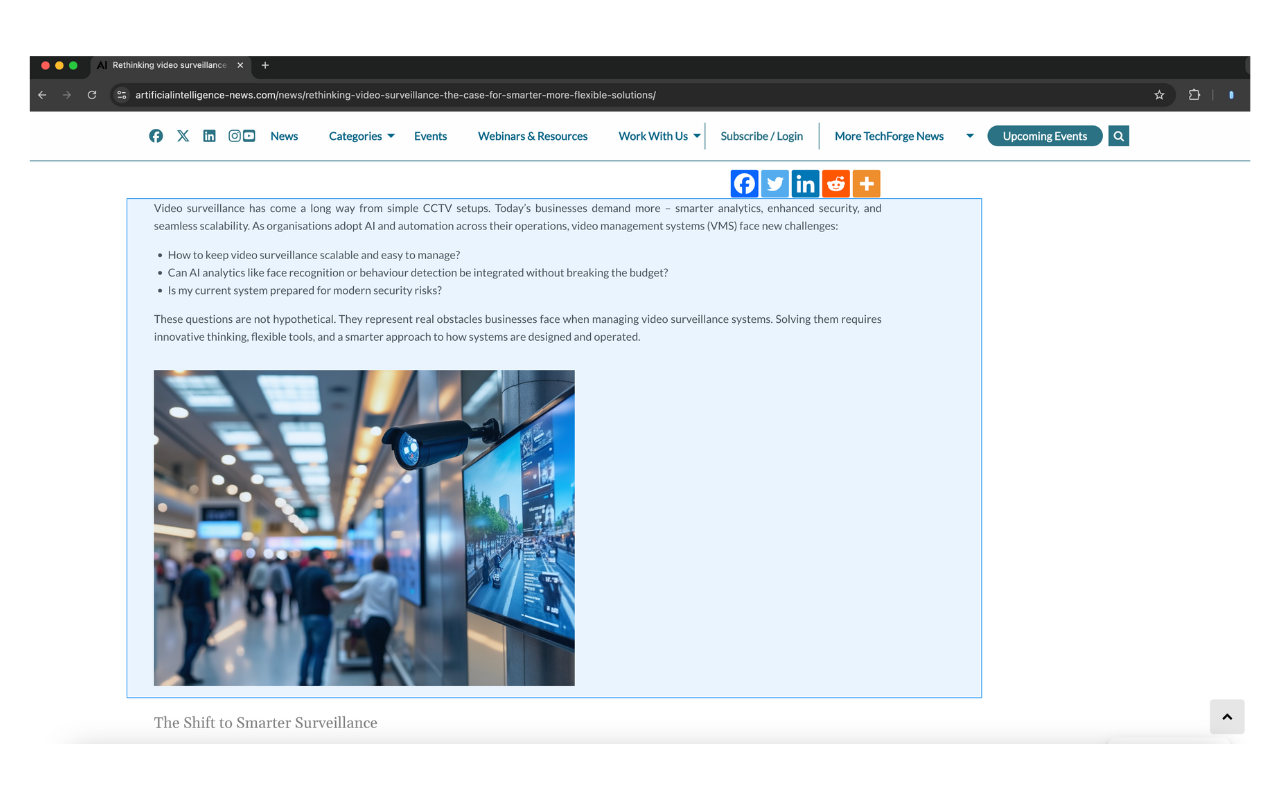
Task: Open the site search magnifier icon
Action: [x=1118, y=135]
